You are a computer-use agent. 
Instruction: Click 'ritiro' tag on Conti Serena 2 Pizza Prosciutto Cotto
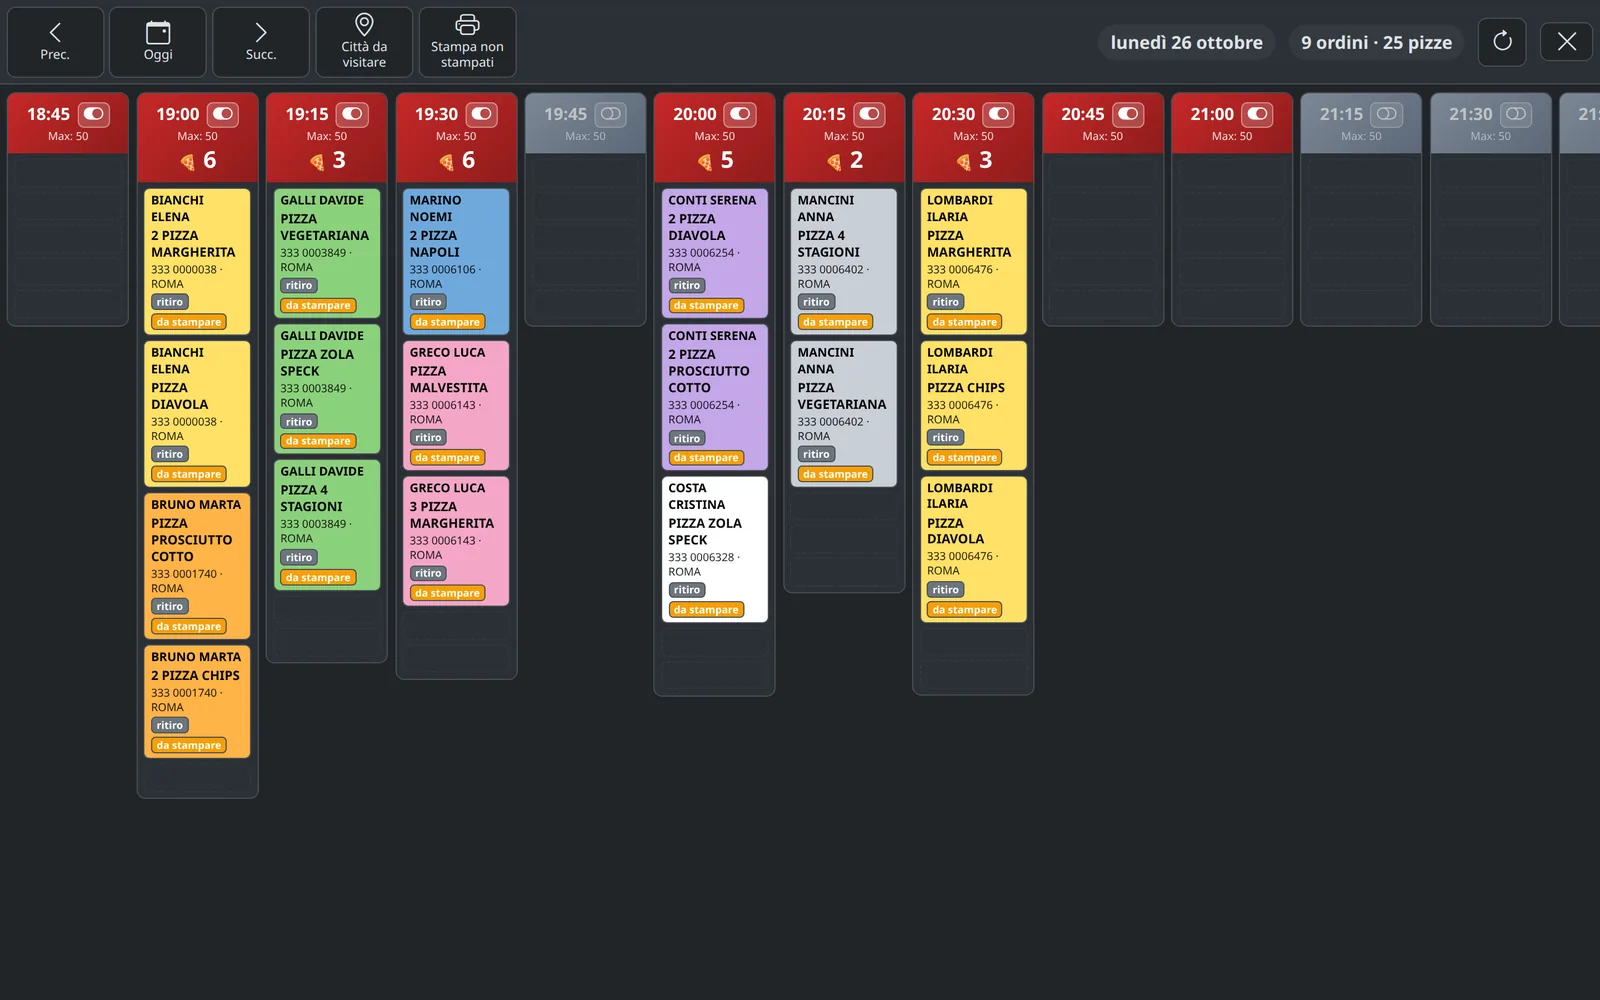pos(687,438)
